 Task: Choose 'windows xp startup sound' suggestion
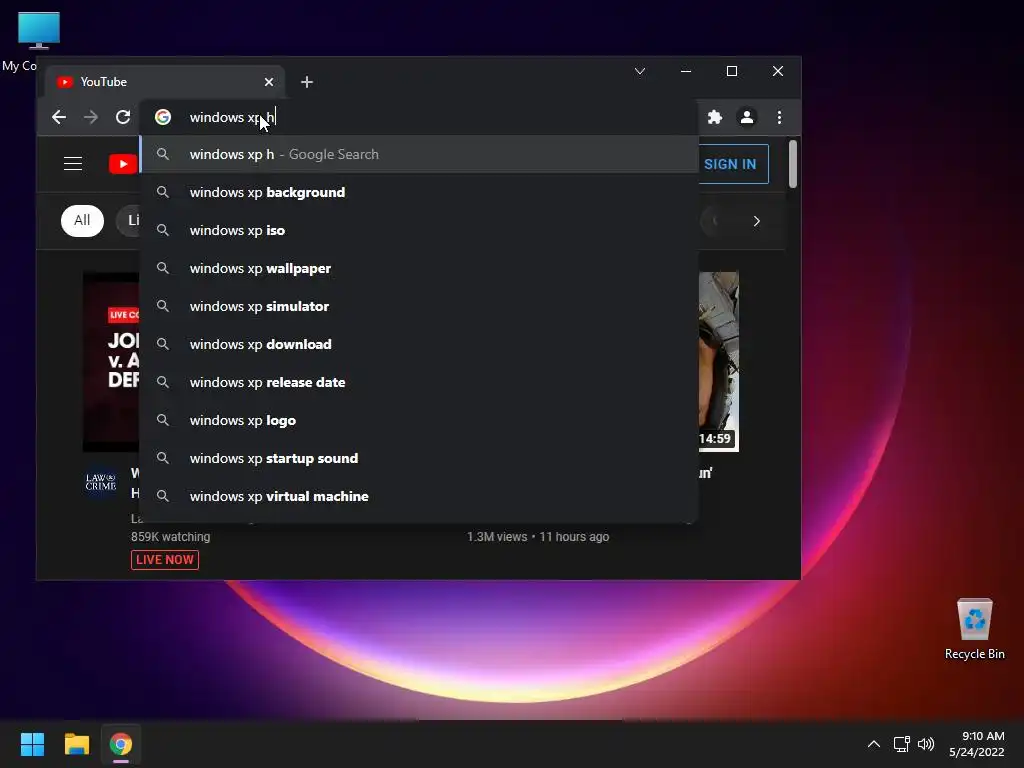[419, 458]
